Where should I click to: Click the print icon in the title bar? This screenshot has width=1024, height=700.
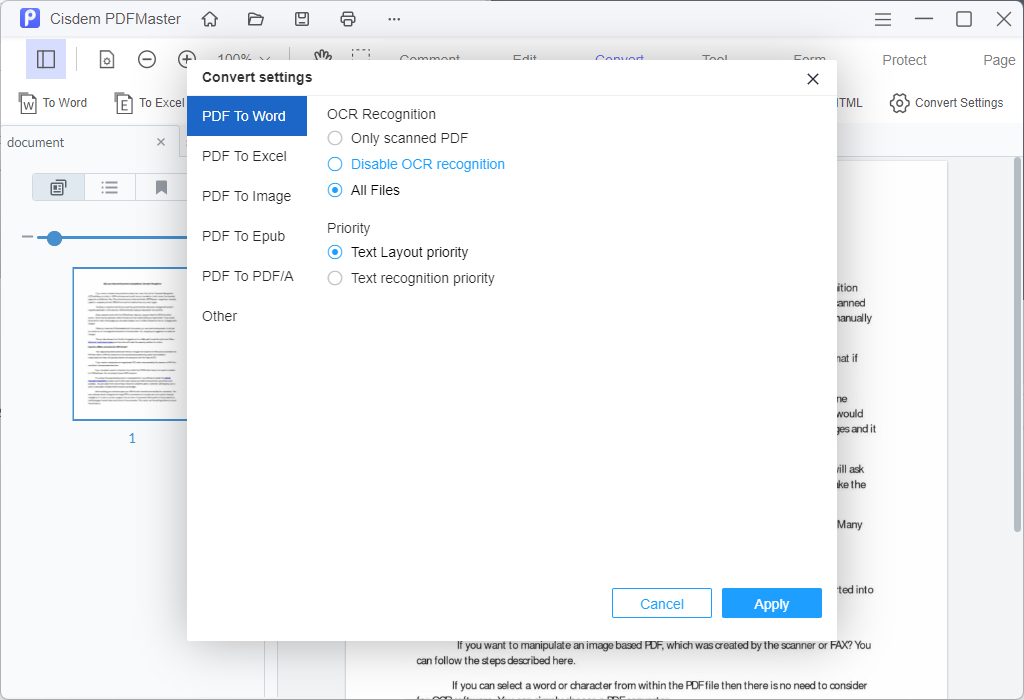tap(347, 18)
